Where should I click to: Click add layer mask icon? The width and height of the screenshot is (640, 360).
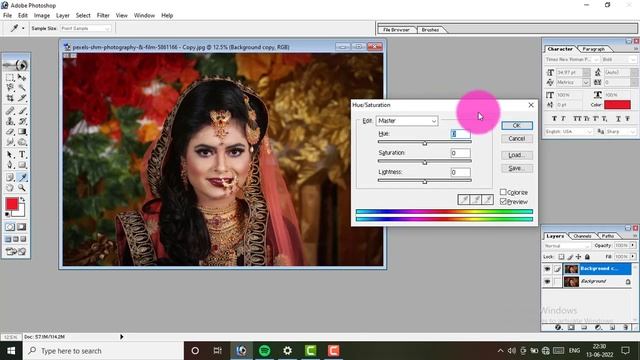(x=571, y=327)
